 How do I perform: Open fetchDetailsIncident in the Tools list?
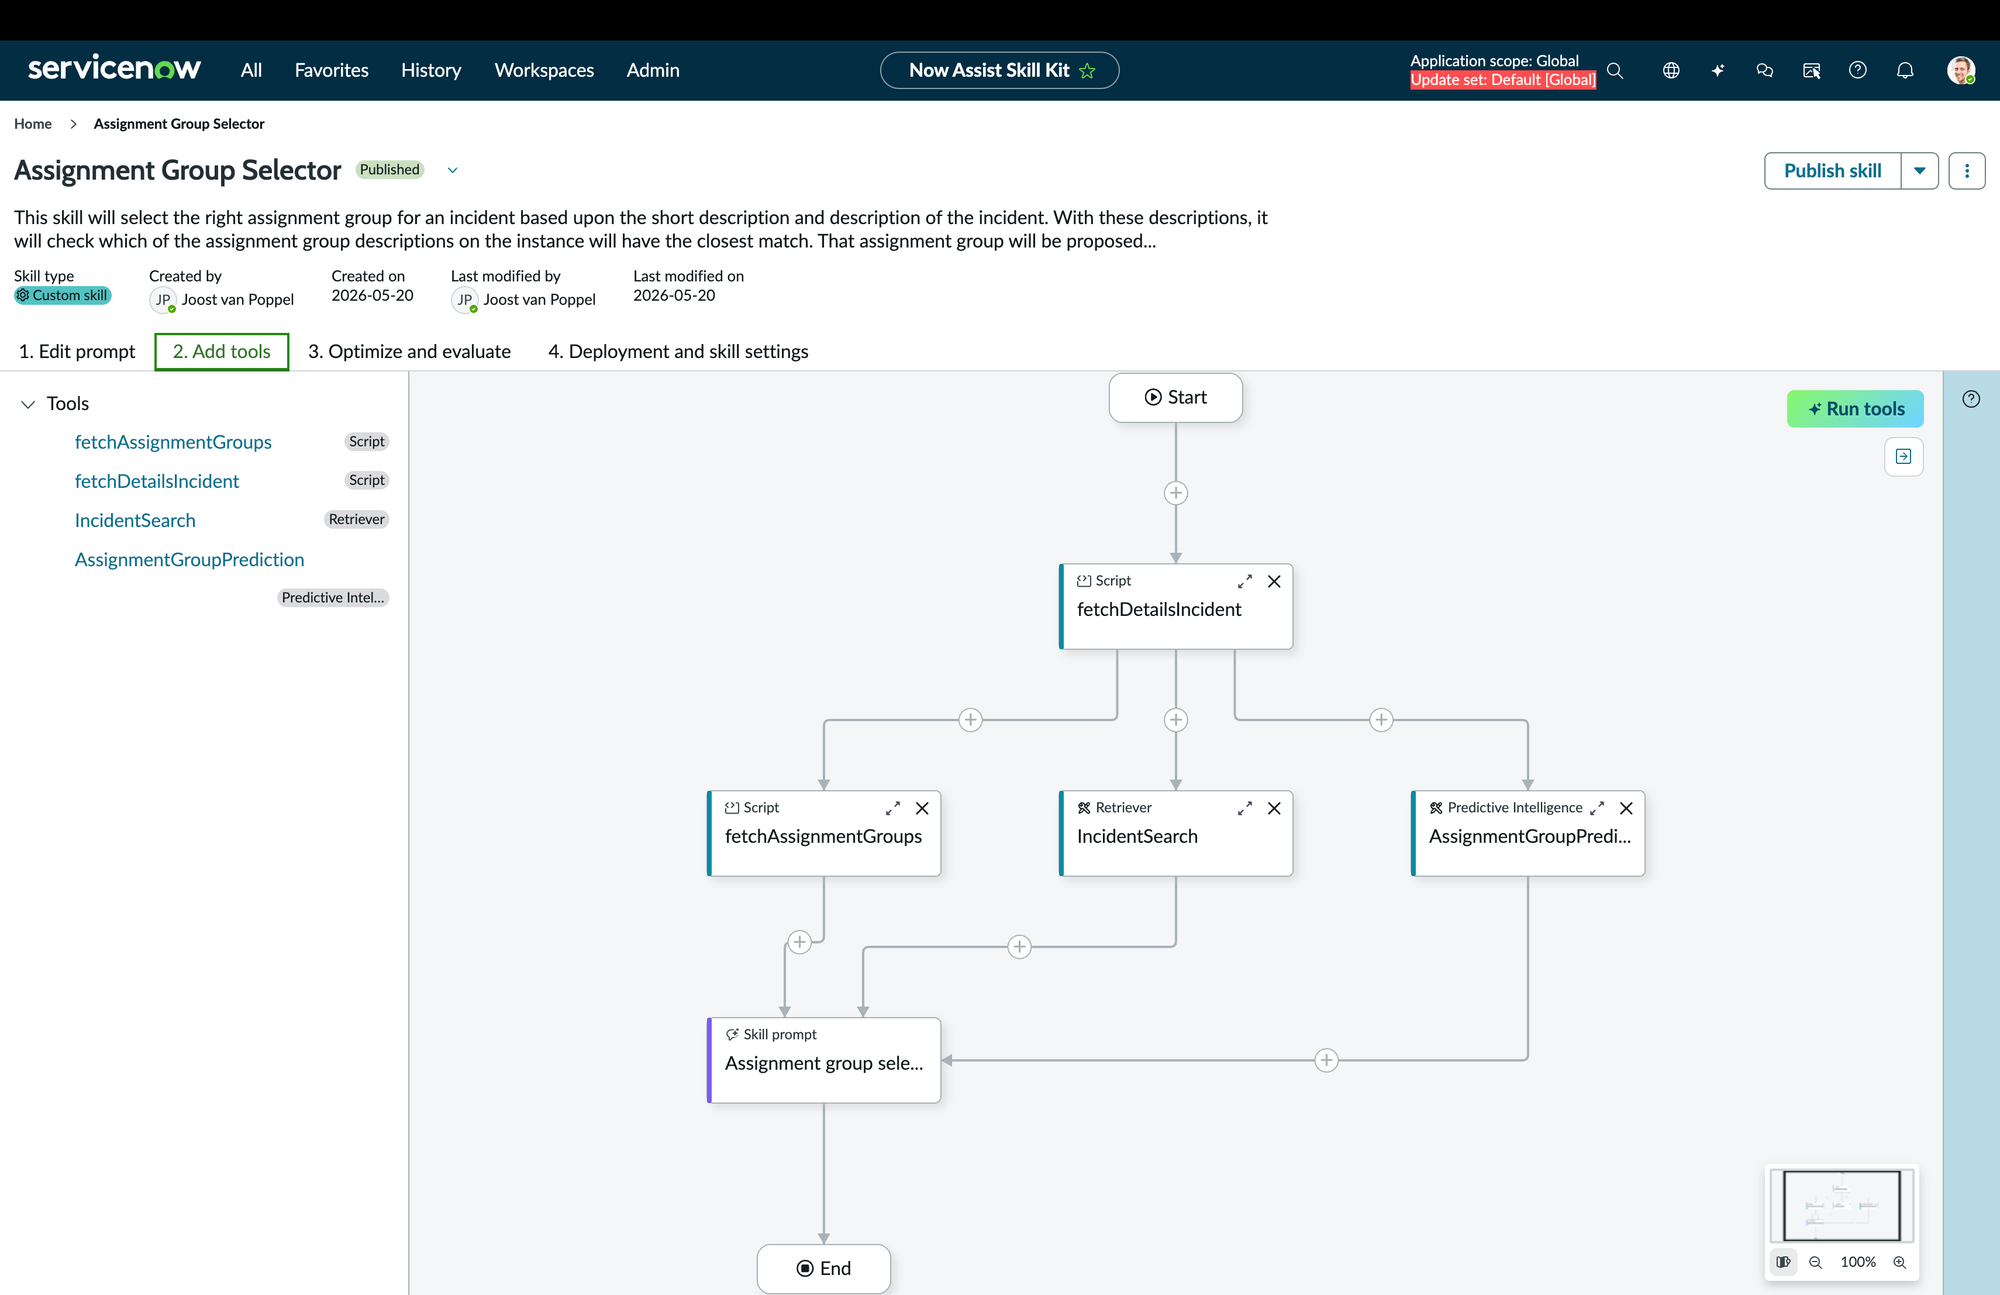[x=157, y=481]
